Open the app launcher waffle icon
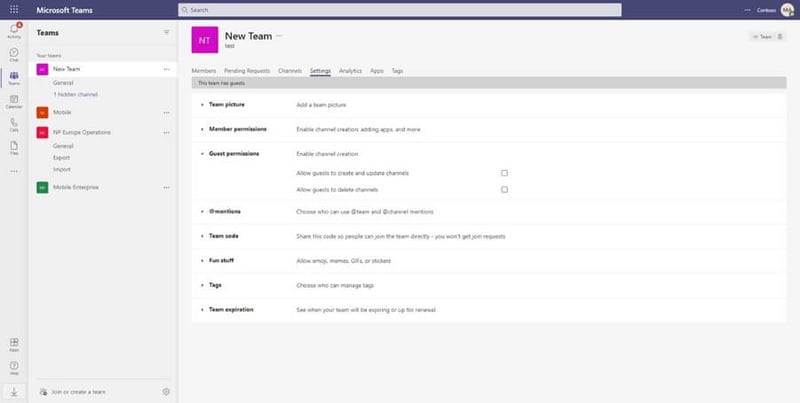800x403 pixels. click(14, 10)
